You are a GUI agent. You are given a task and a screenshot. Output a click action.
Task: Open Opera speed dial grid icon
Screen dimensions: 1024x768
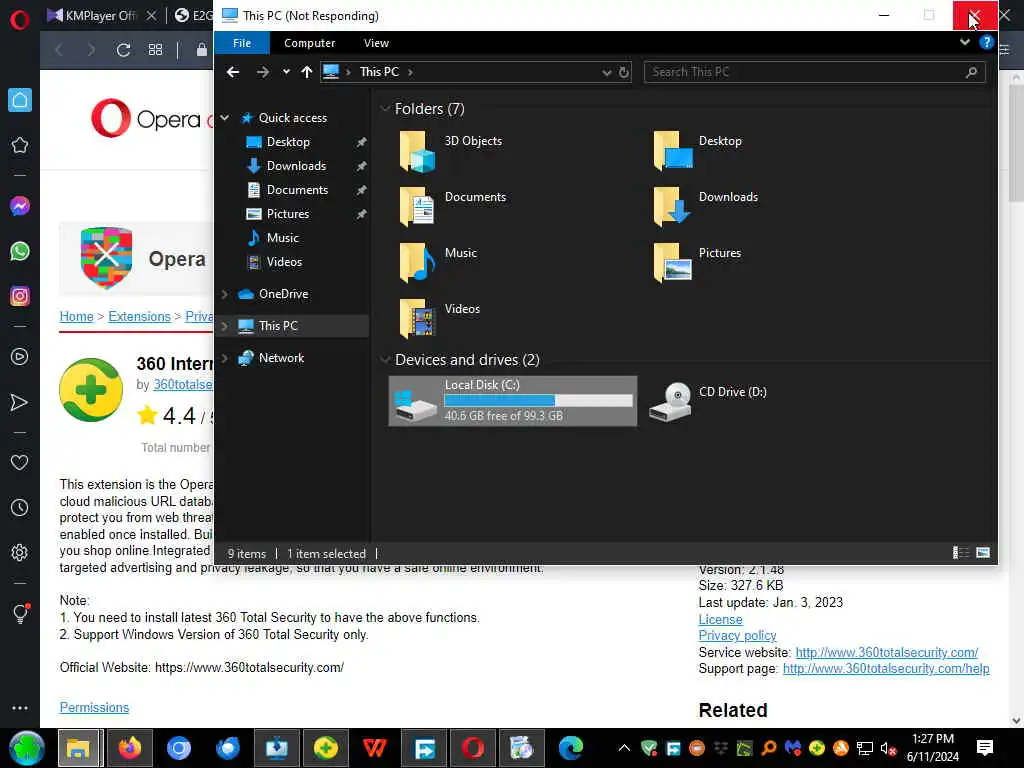coord(155,50)
